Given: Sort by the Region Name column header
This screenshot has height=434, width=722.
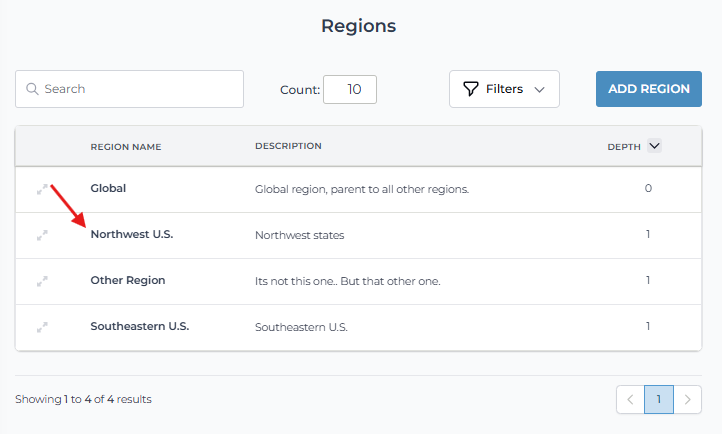Looking at the screenshot, I should [x=126, y=147].
